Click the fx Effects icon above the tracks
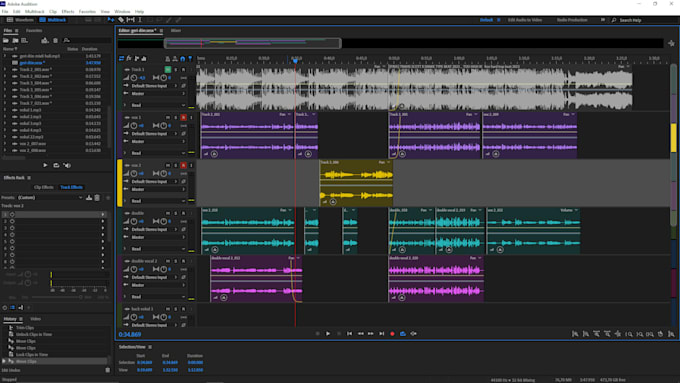680x383 pixels. click(x=129, y=59)
